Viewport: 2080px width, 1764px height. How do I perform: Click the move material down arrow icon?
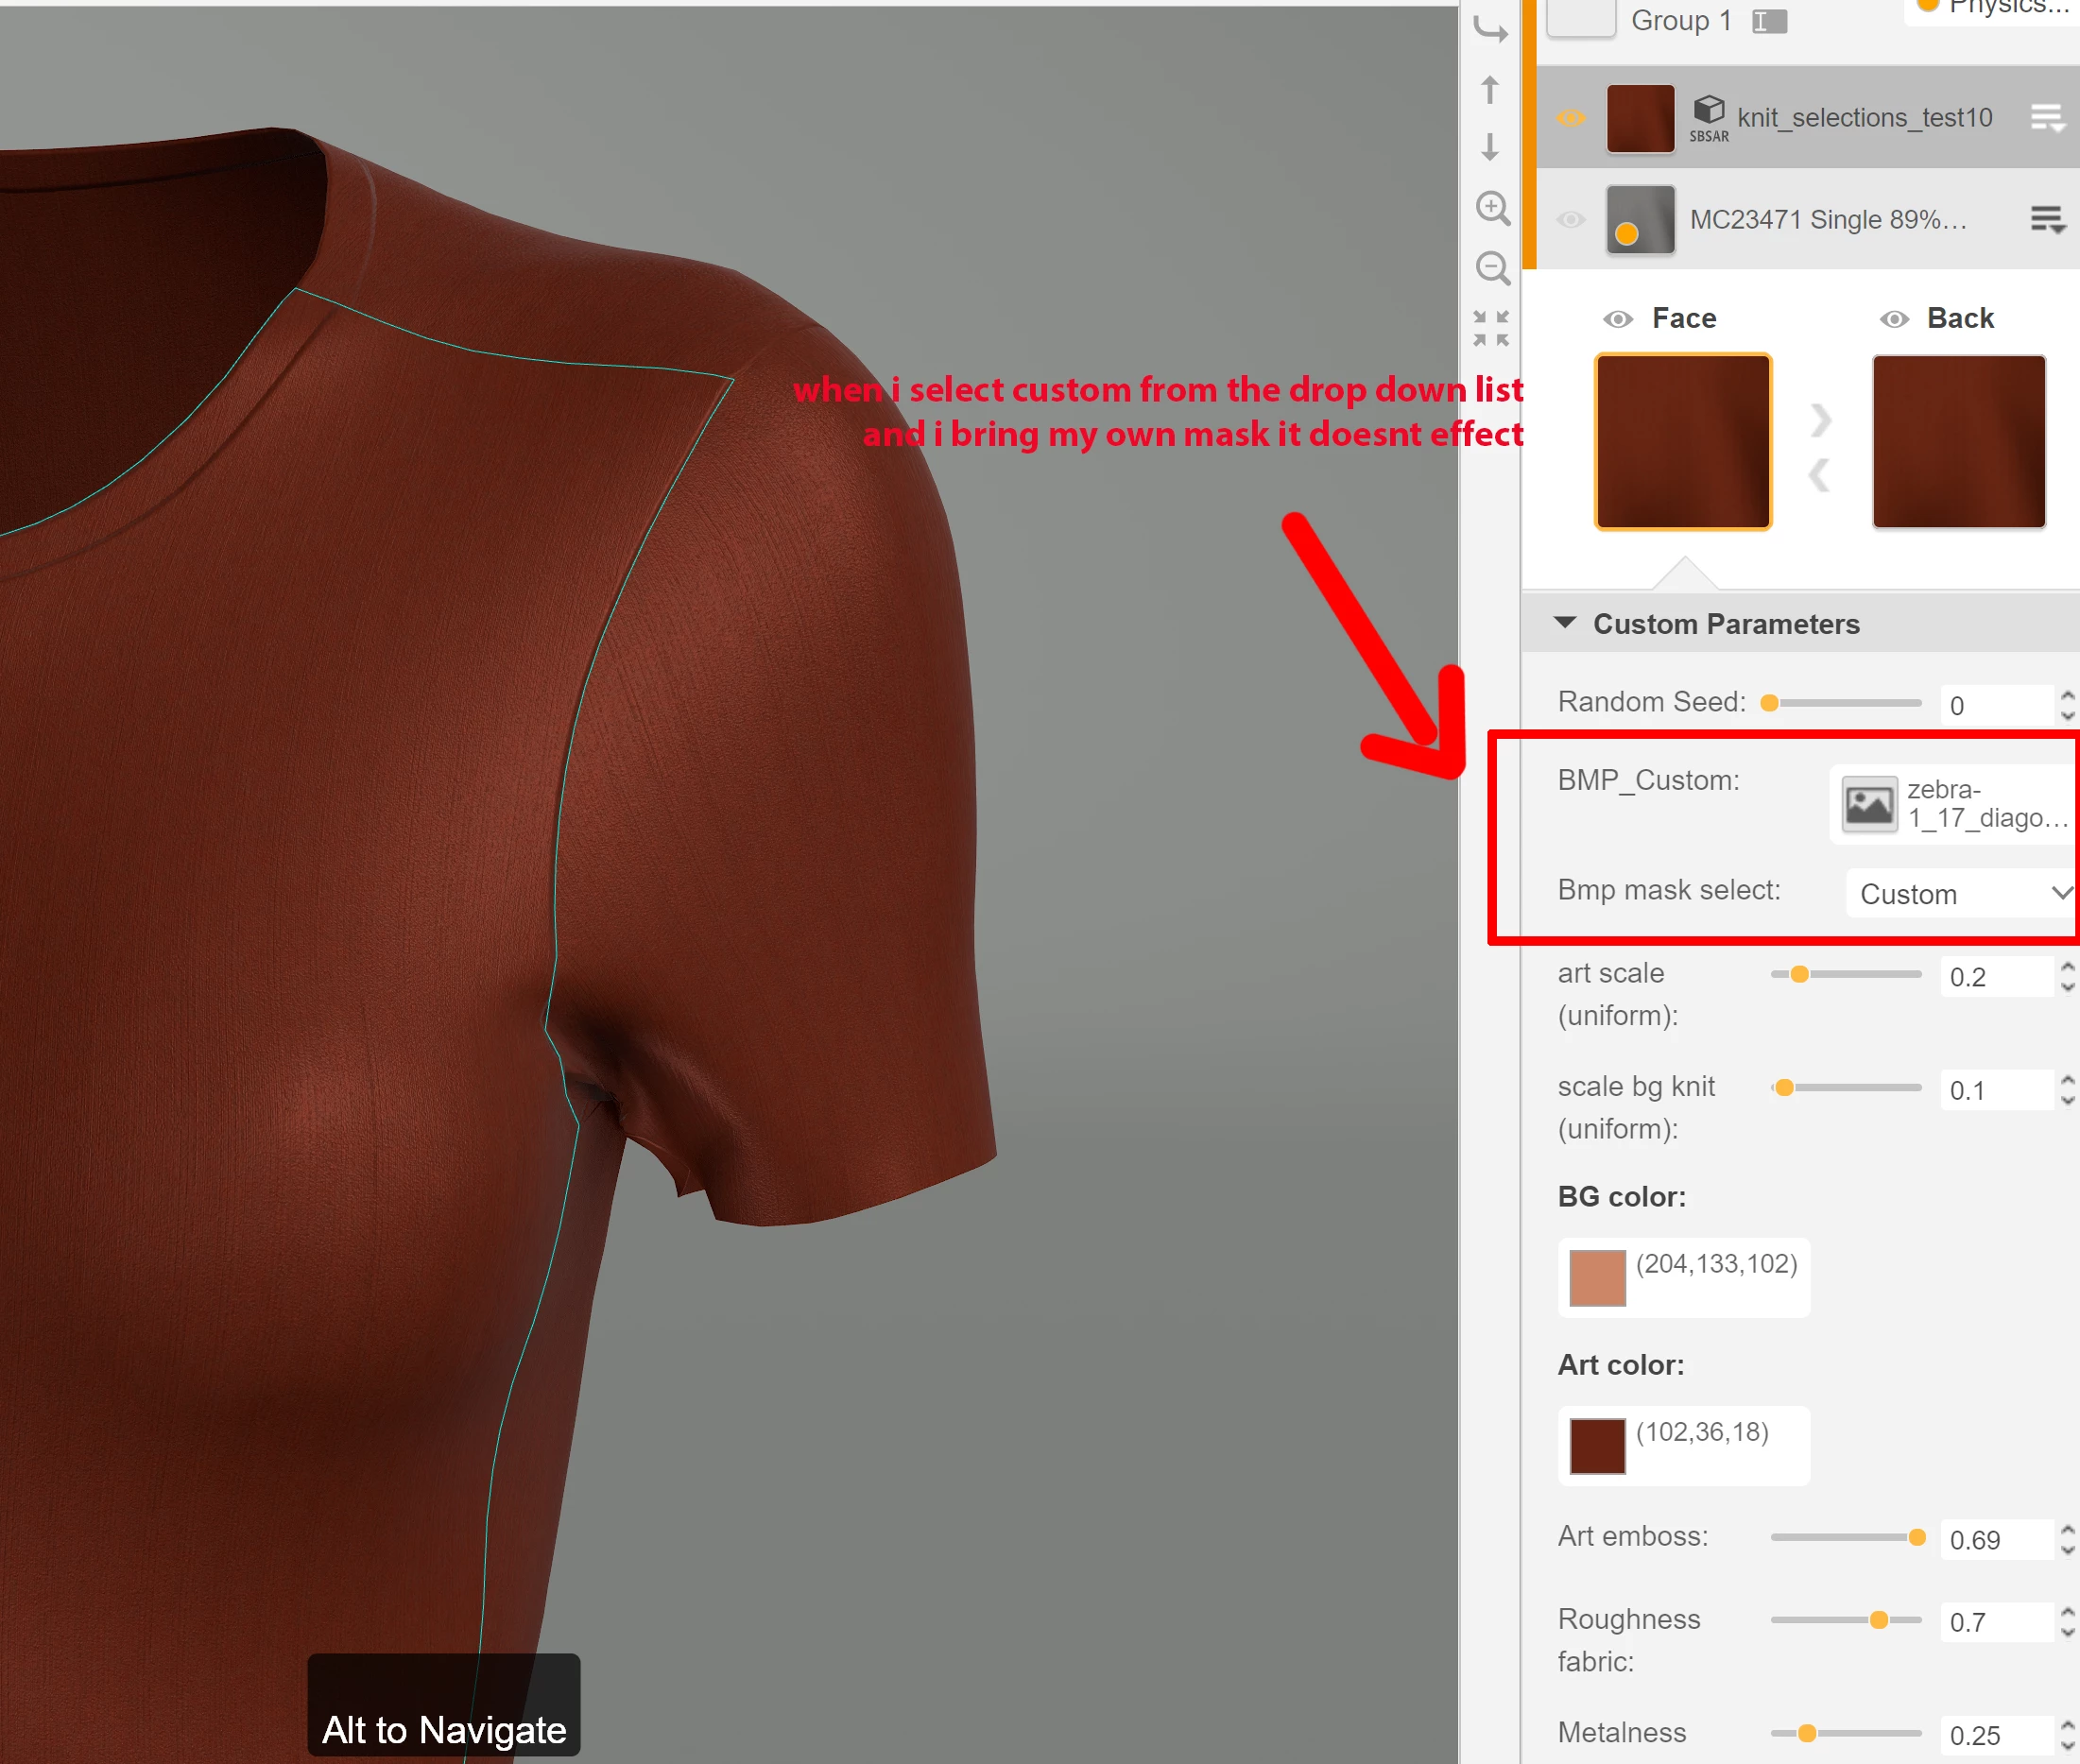coord(1490,147)
